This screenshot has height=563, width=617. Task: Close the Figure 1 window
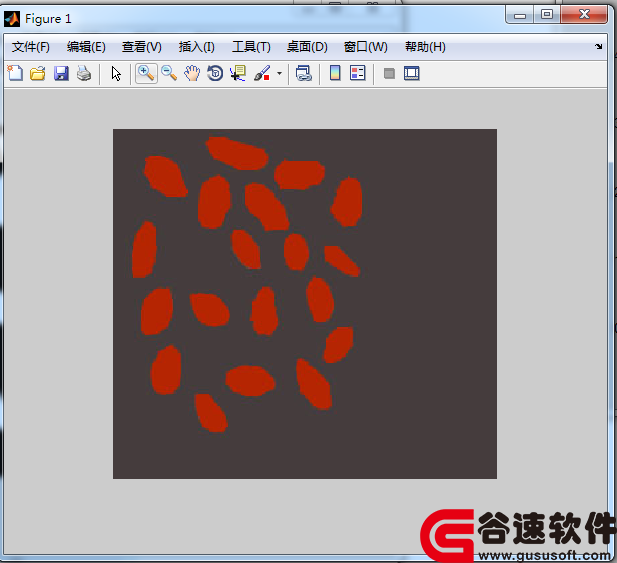584,15
